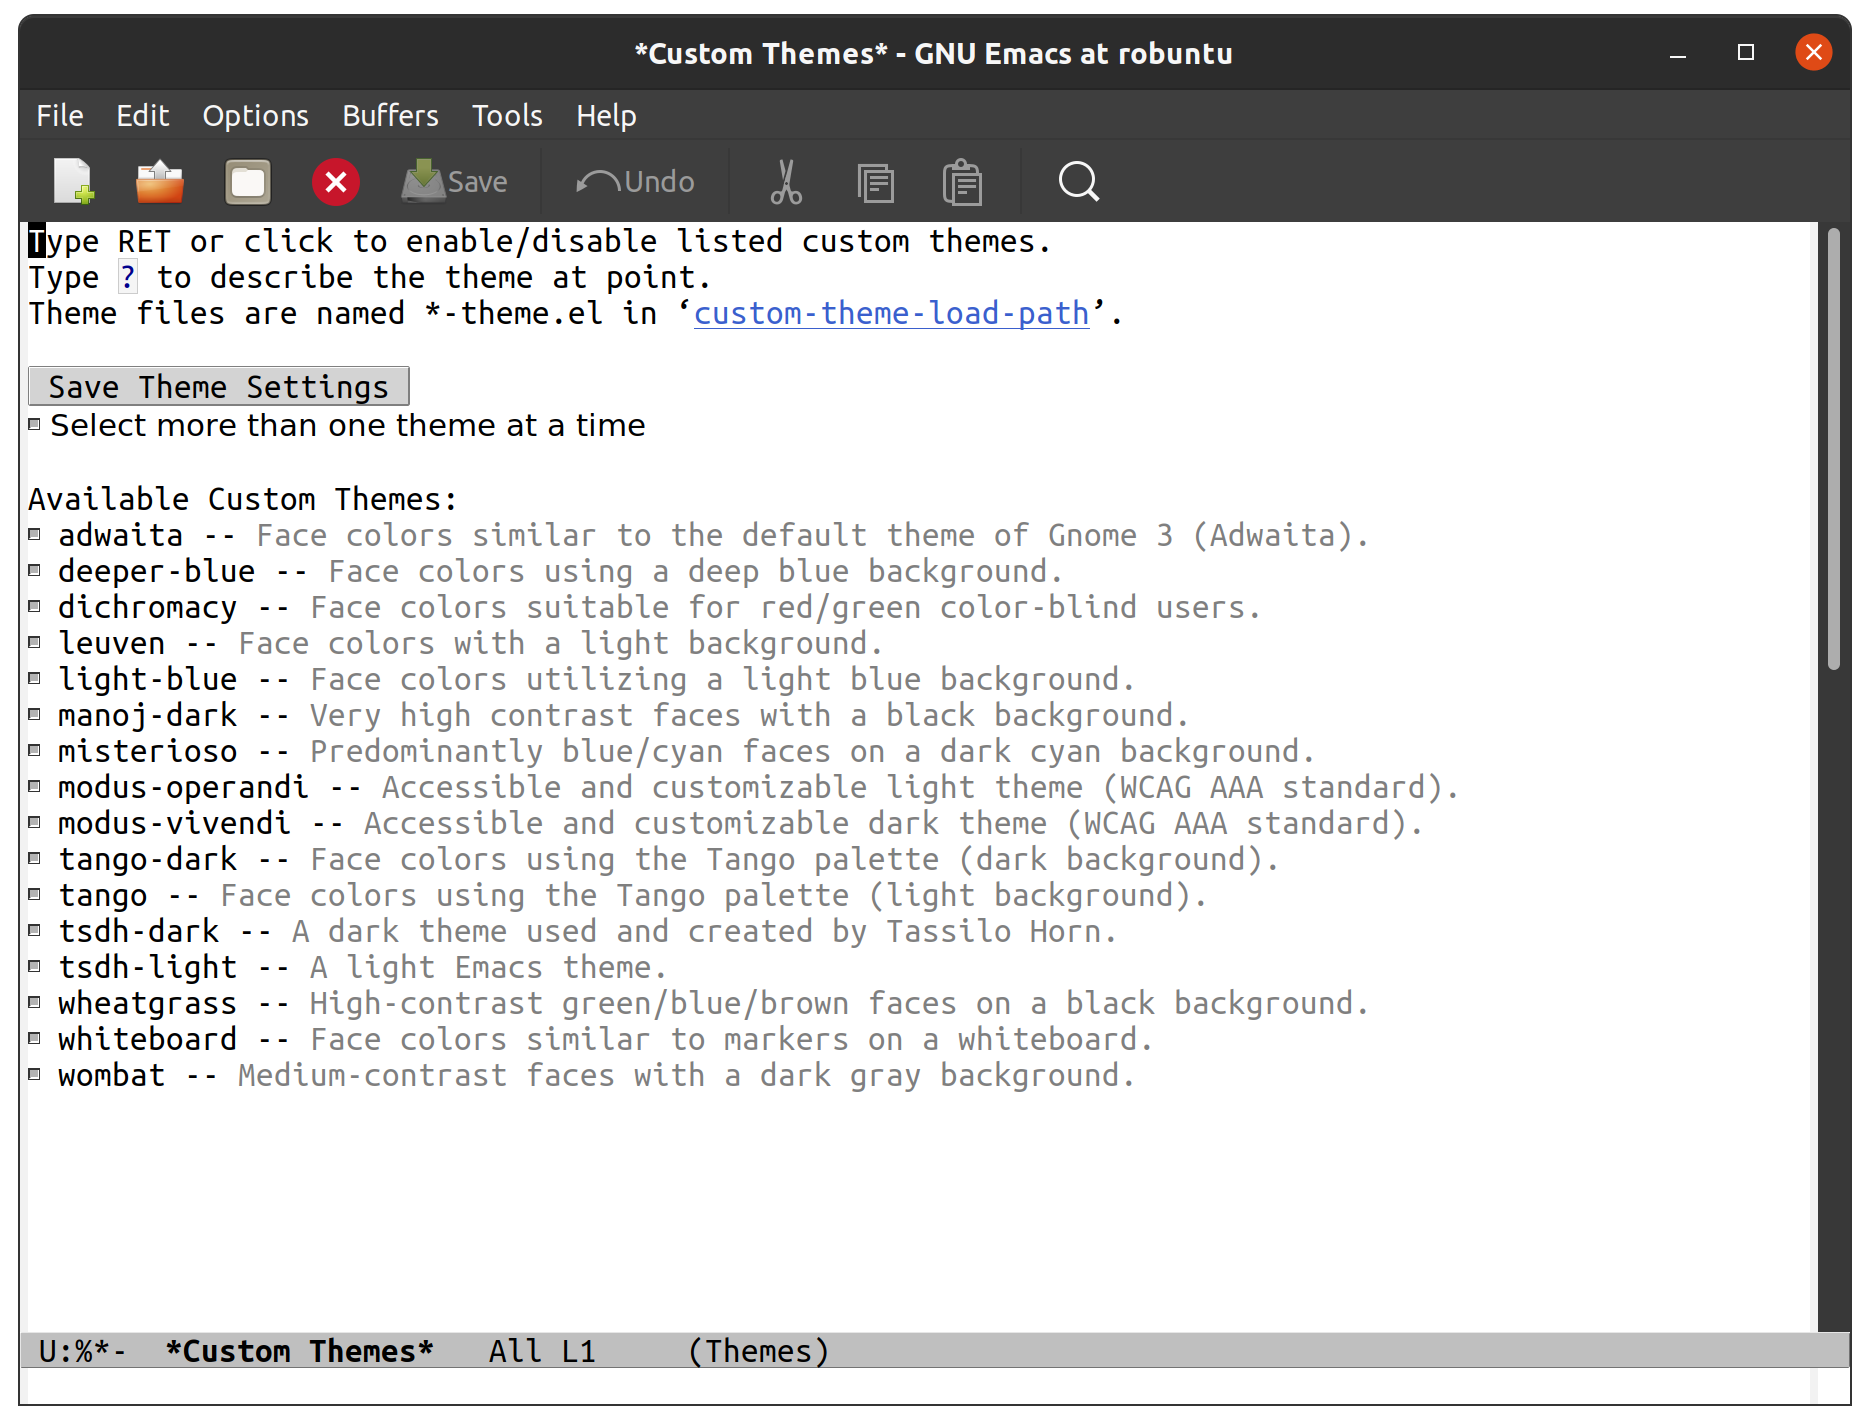Click the Save toolbar icon
This screenshot has width=1870, height=1424.
tap(455, 181)
